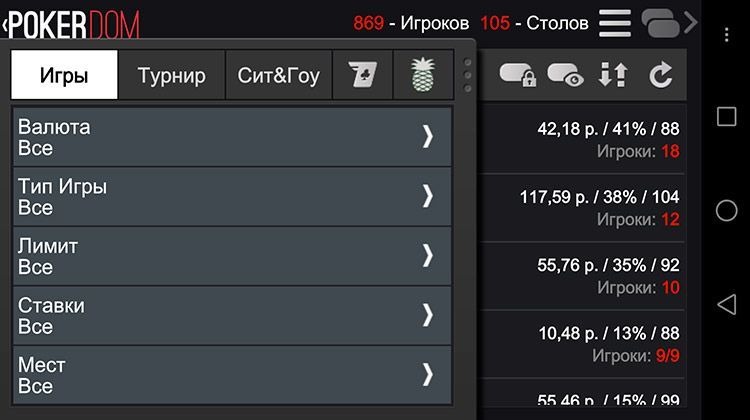Image resolution: width=750 pixels, height=420 pixels.
Task: Switch to the Сит&Гоу tab
Action: tap(278, 75)
